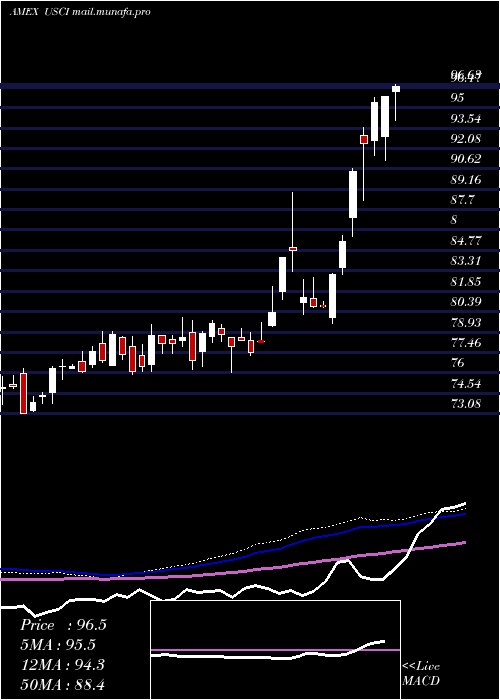
Task: Click the AMEX USCI mail.munafa.pro chart title
Action: [x=80, y=12]
